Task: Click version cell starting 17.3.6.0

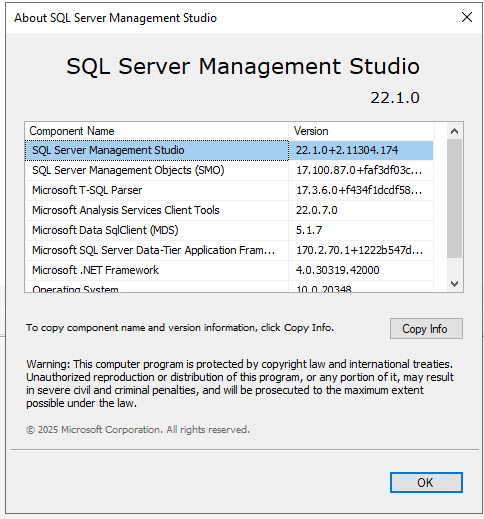Action: (361, 190)
